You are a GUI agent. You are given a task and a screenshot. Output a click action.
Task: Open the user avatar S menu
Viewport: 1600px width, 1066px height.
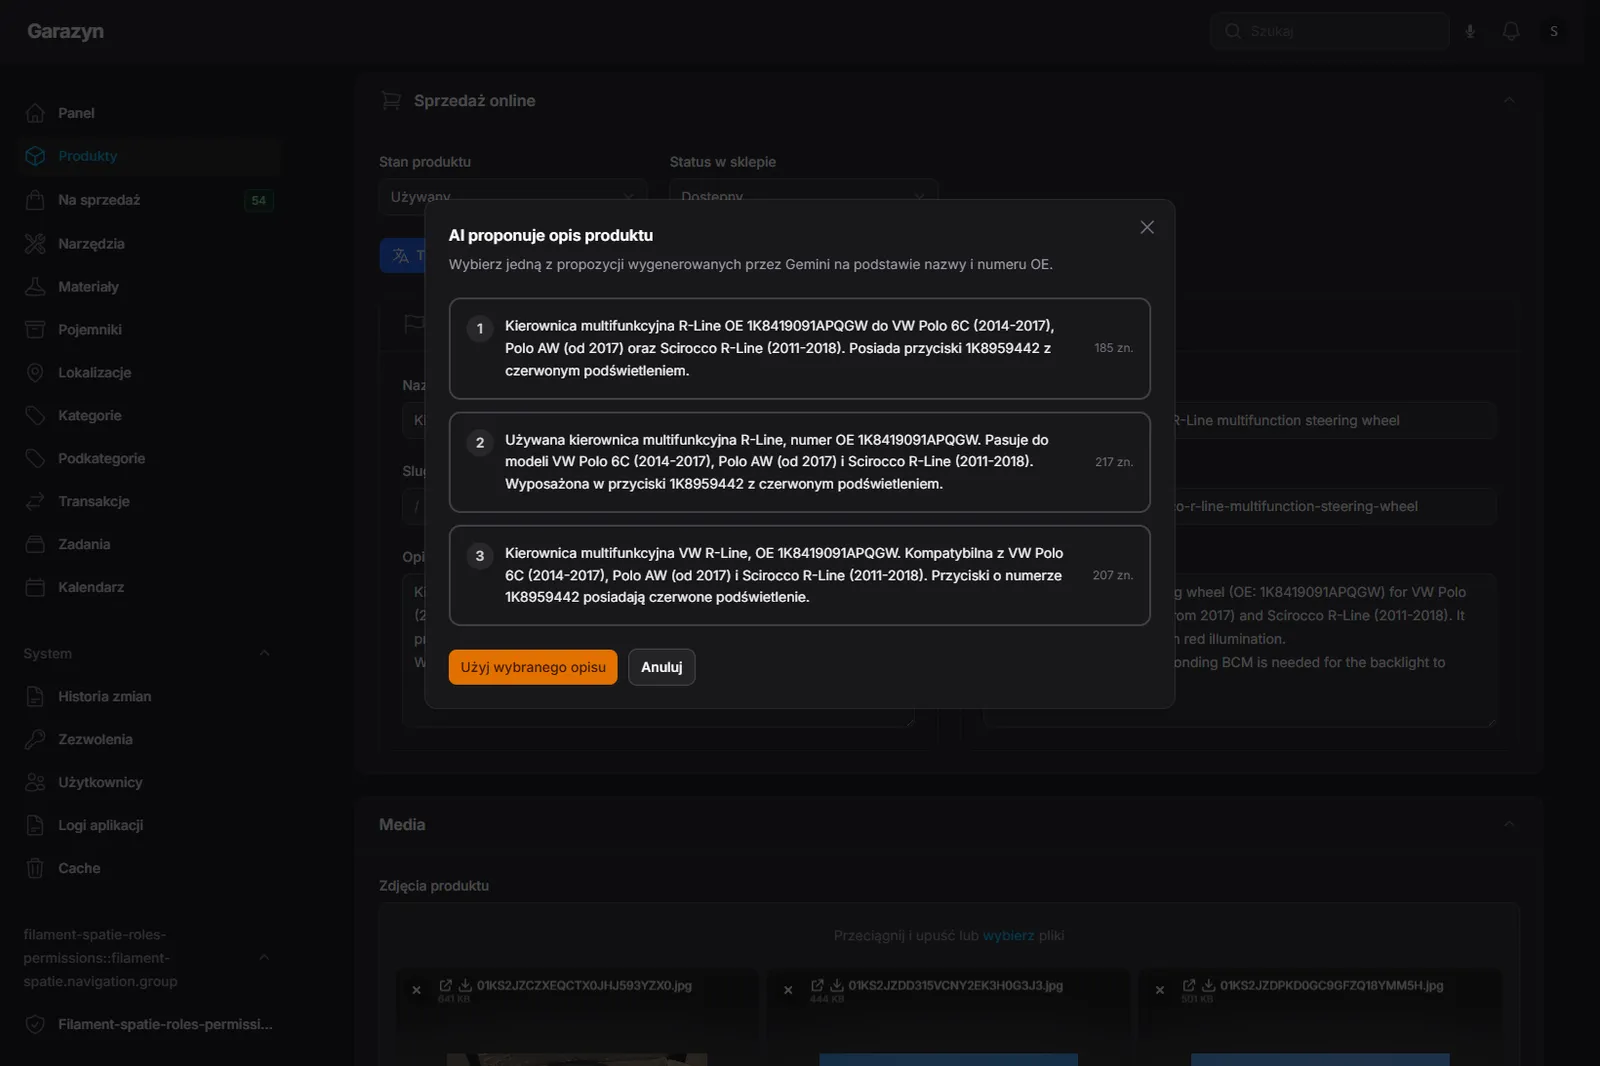pos(1554,31)
